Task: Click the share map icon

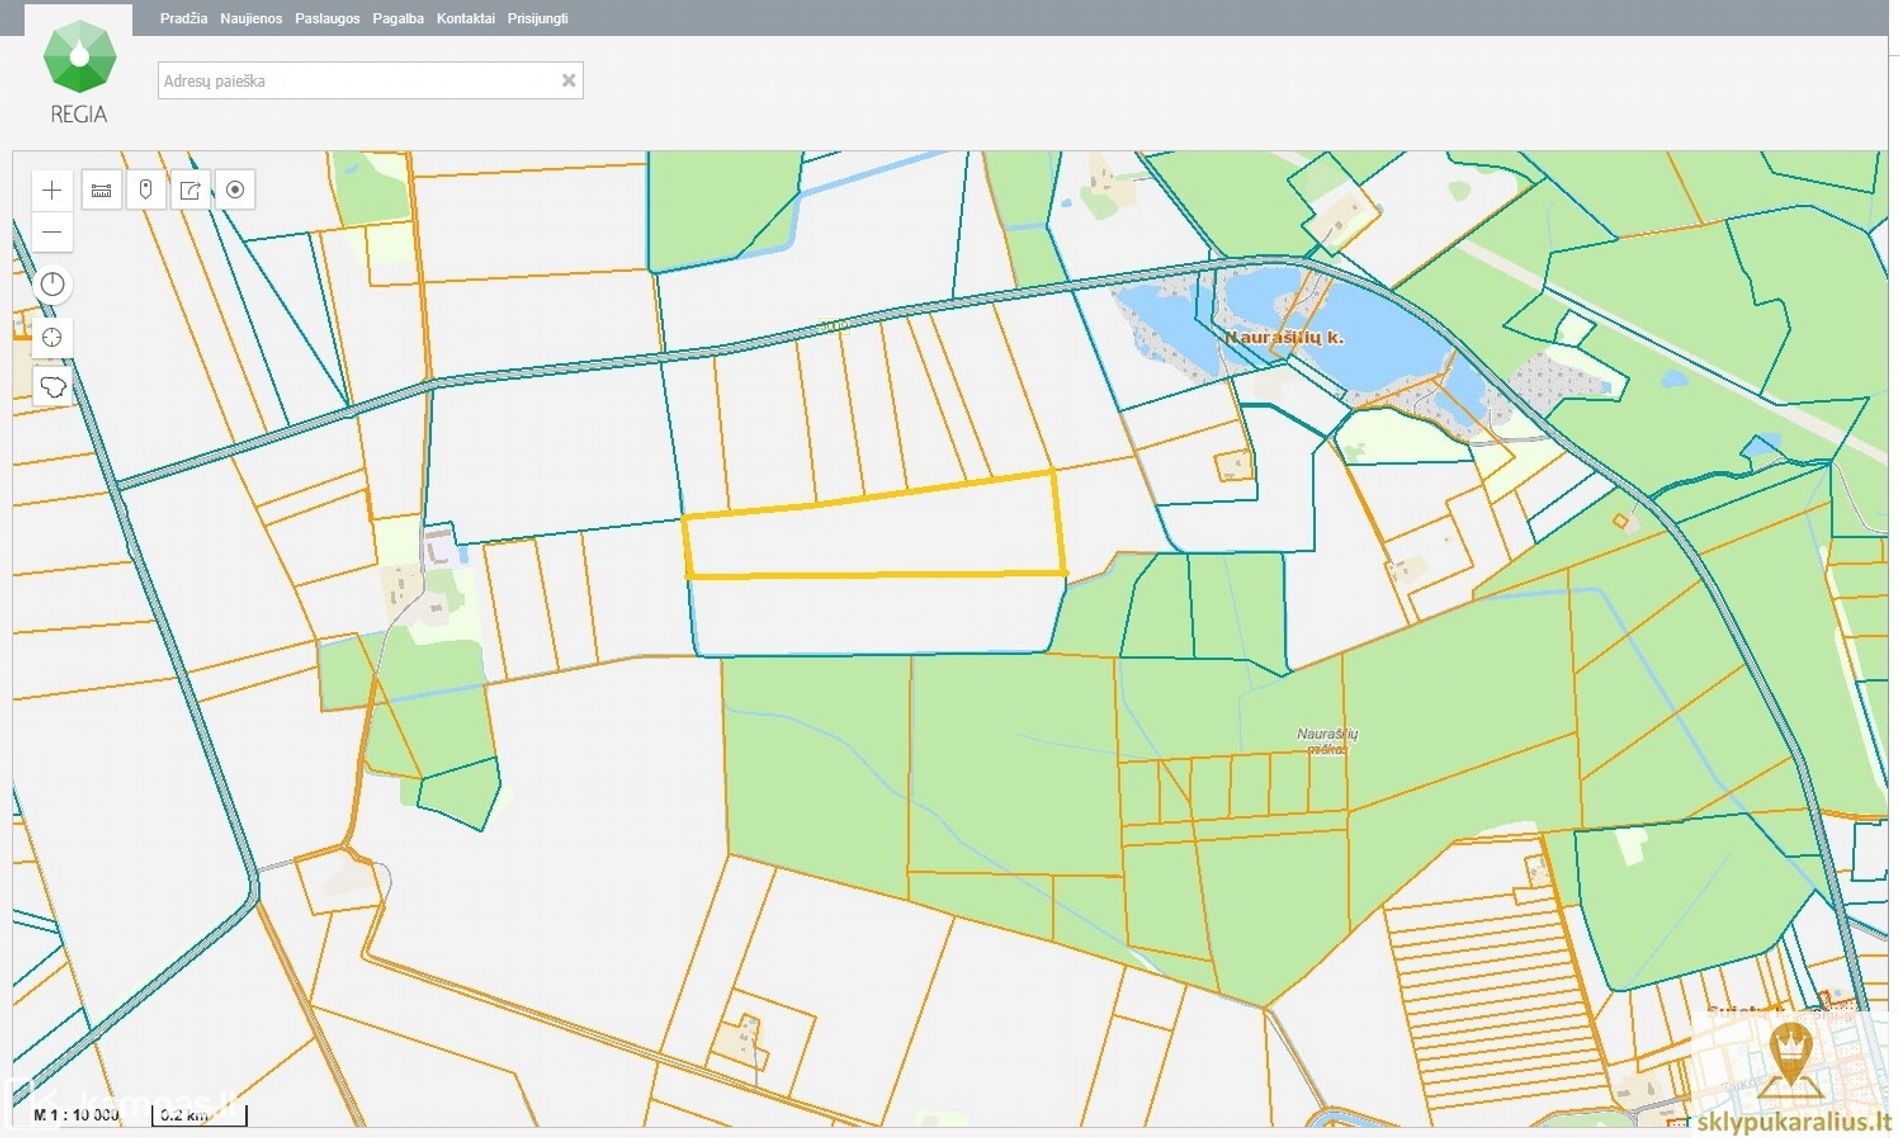Action: (190, 190)
